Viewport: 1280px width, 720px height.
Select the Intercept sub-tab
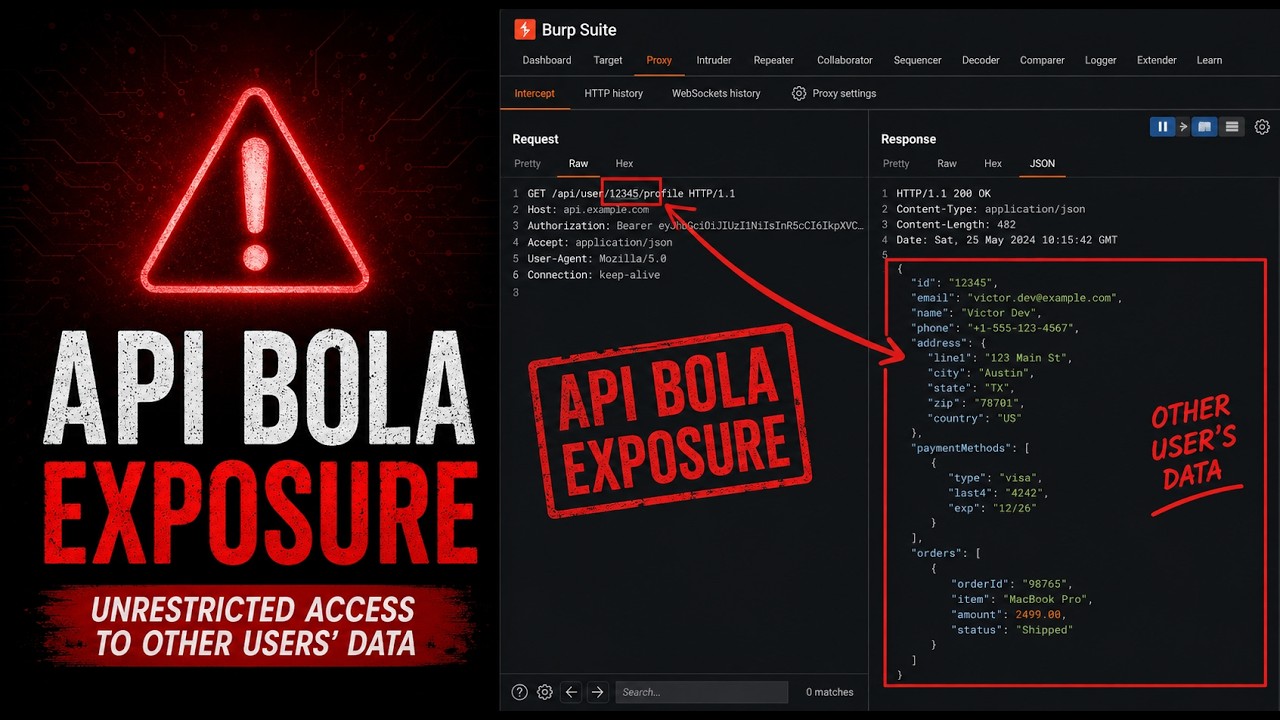[534, 93]
